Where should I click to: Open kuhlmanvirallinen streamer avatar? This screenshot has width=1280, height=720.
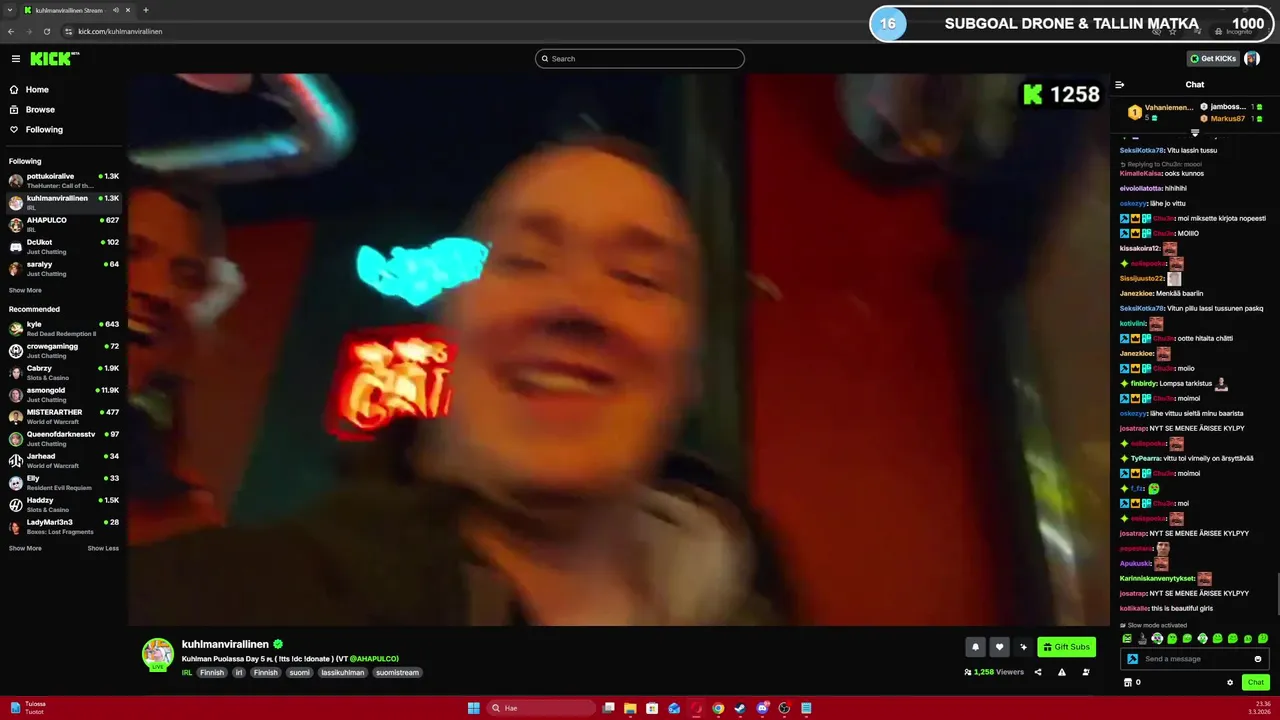click(x=157, y=654)
